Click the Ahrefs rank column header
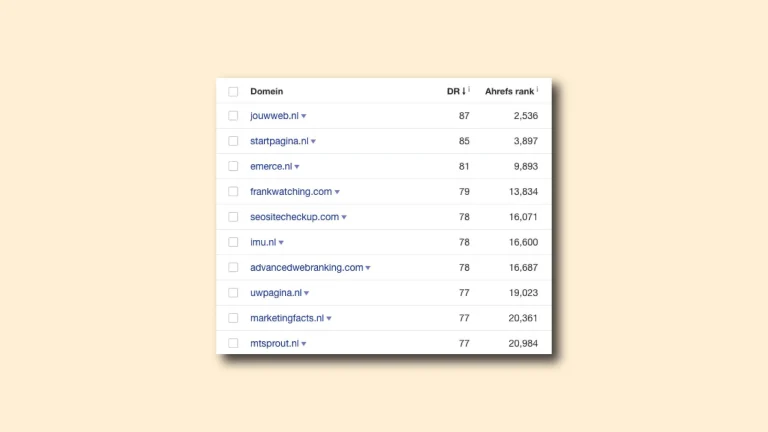 click(509, 91)
